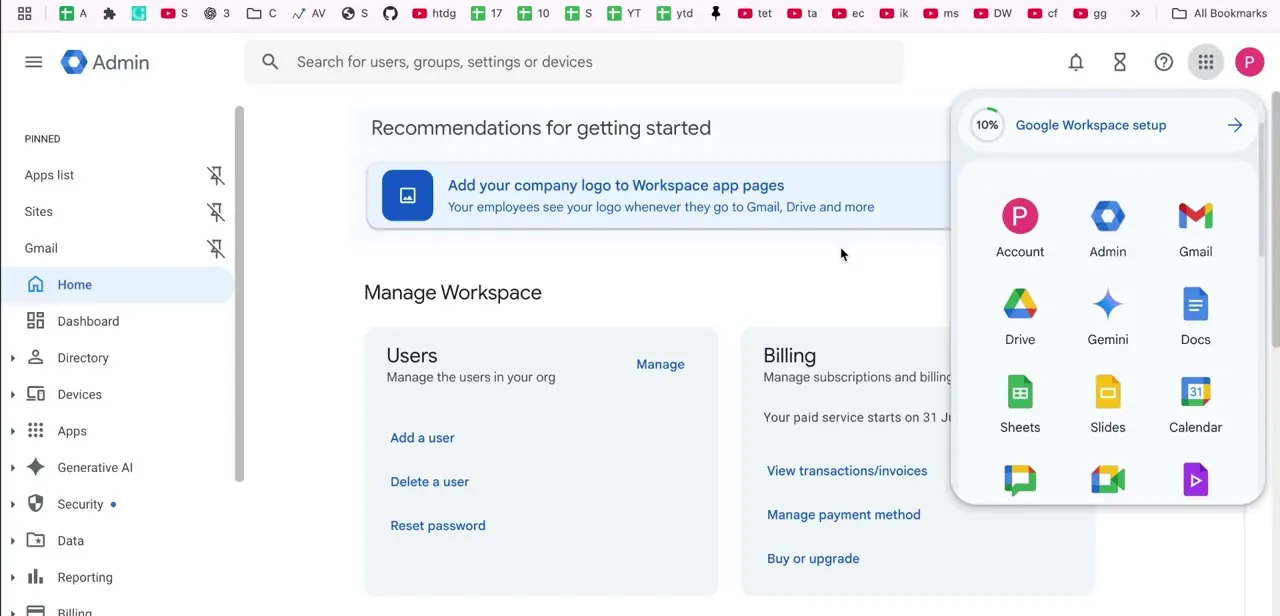
Task: Open Calendar app in launcher
Action: pyautogui.click(x=1196, y=405)
